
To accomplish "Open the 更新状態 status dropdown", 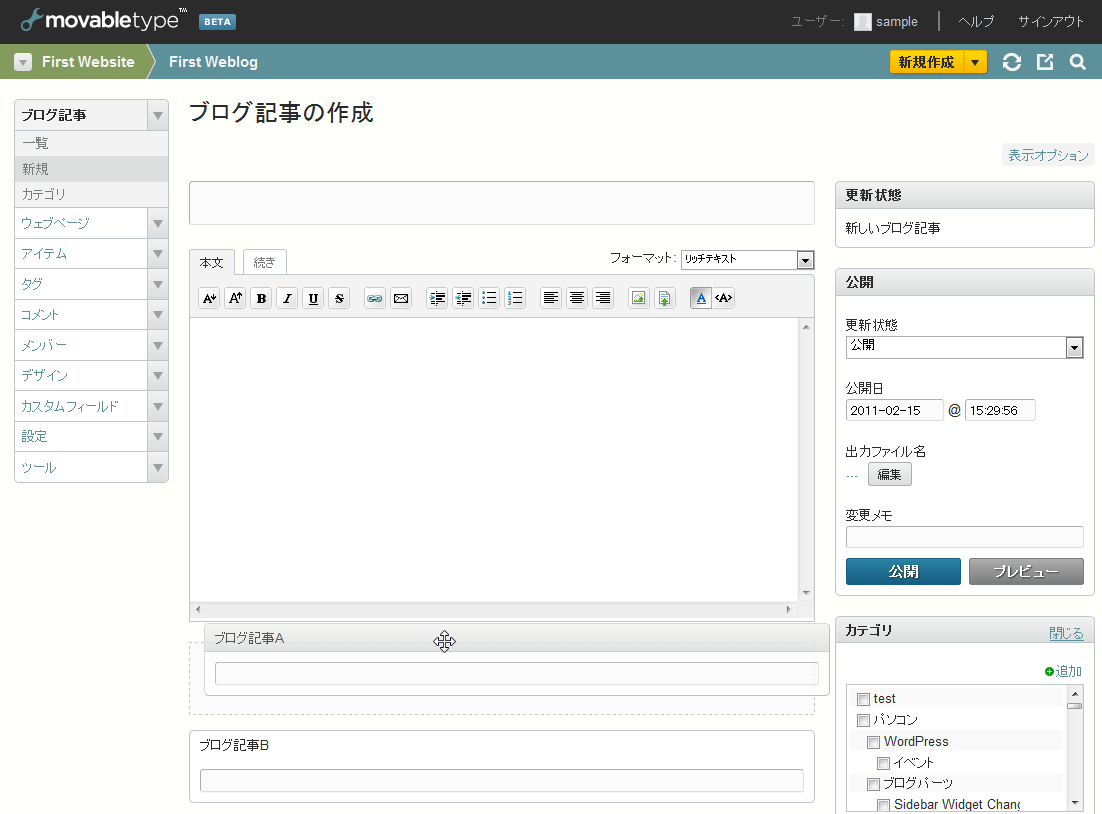I will tap(964, 347).
